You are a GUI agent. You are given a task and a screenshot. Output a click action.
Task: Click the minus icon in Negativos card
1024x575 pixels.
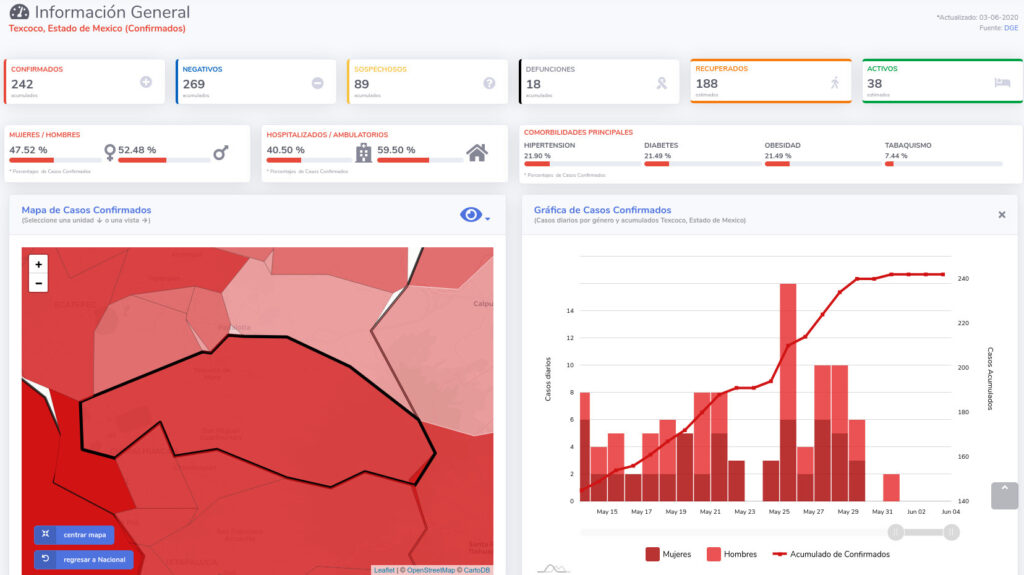318,83
